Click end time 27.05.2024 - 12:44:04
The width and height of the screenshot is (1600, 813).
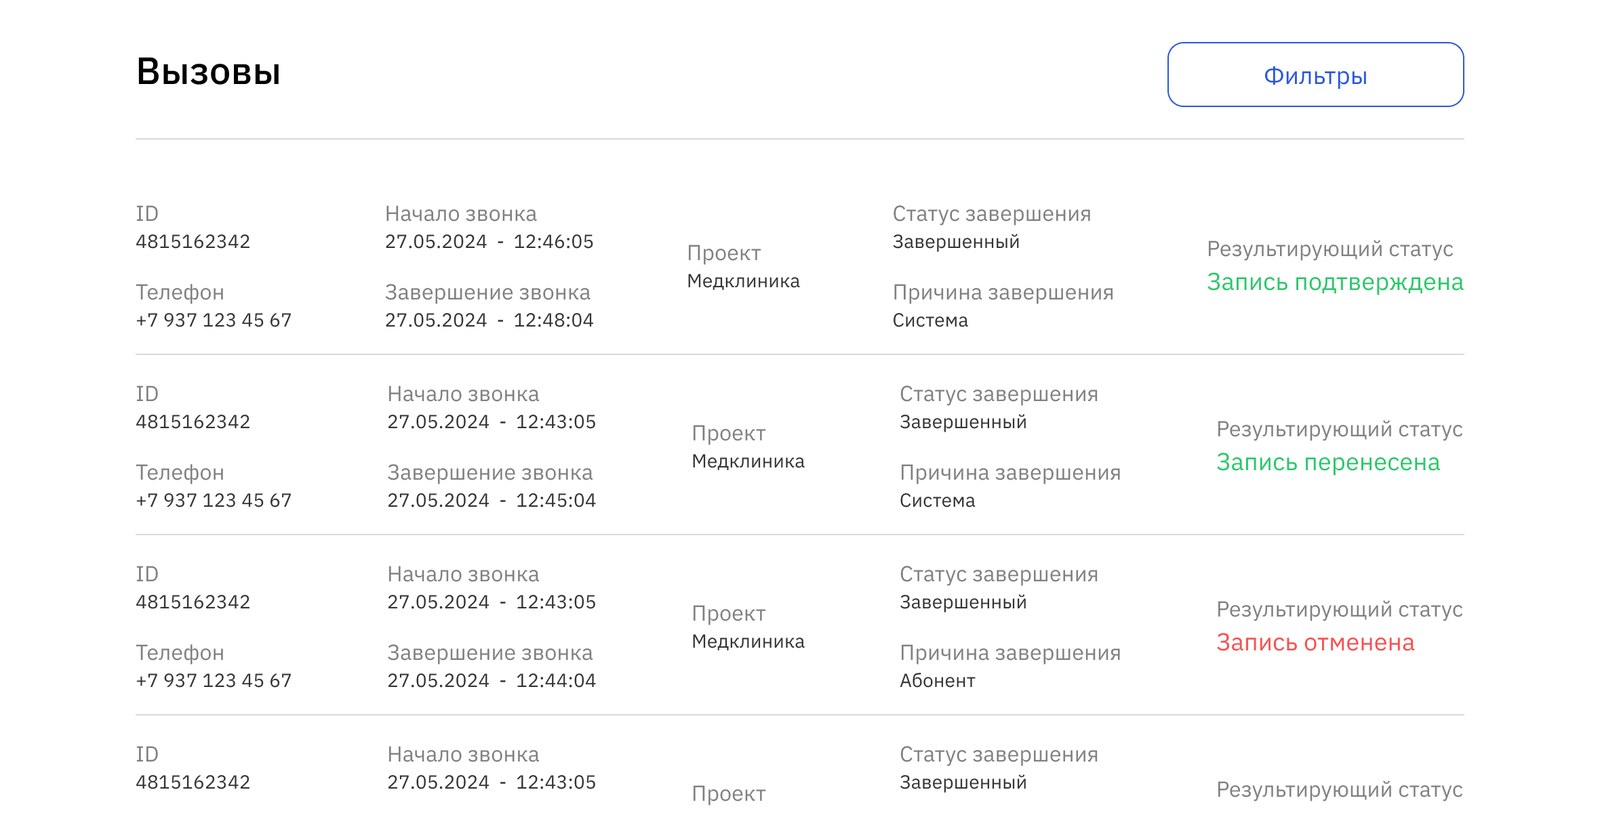[491, 680]
